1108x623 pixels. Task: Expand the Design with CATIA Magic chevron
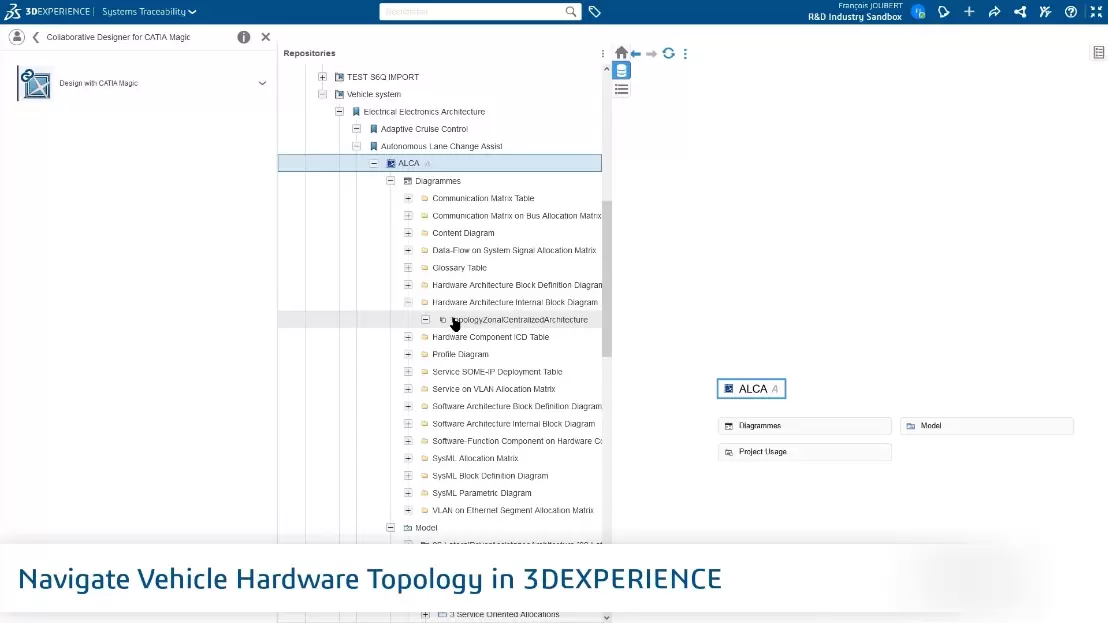[x=262, y=83]
